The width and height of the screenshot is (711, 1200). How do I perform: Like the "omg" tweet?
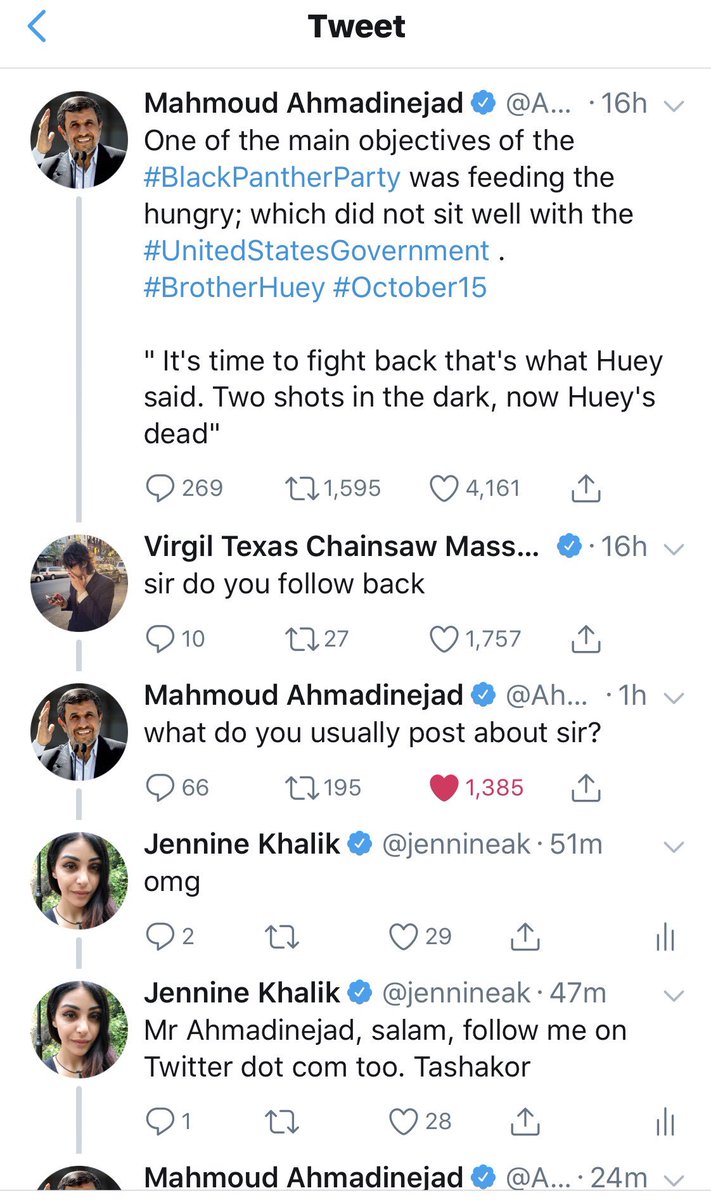click(x=402, y=937)
